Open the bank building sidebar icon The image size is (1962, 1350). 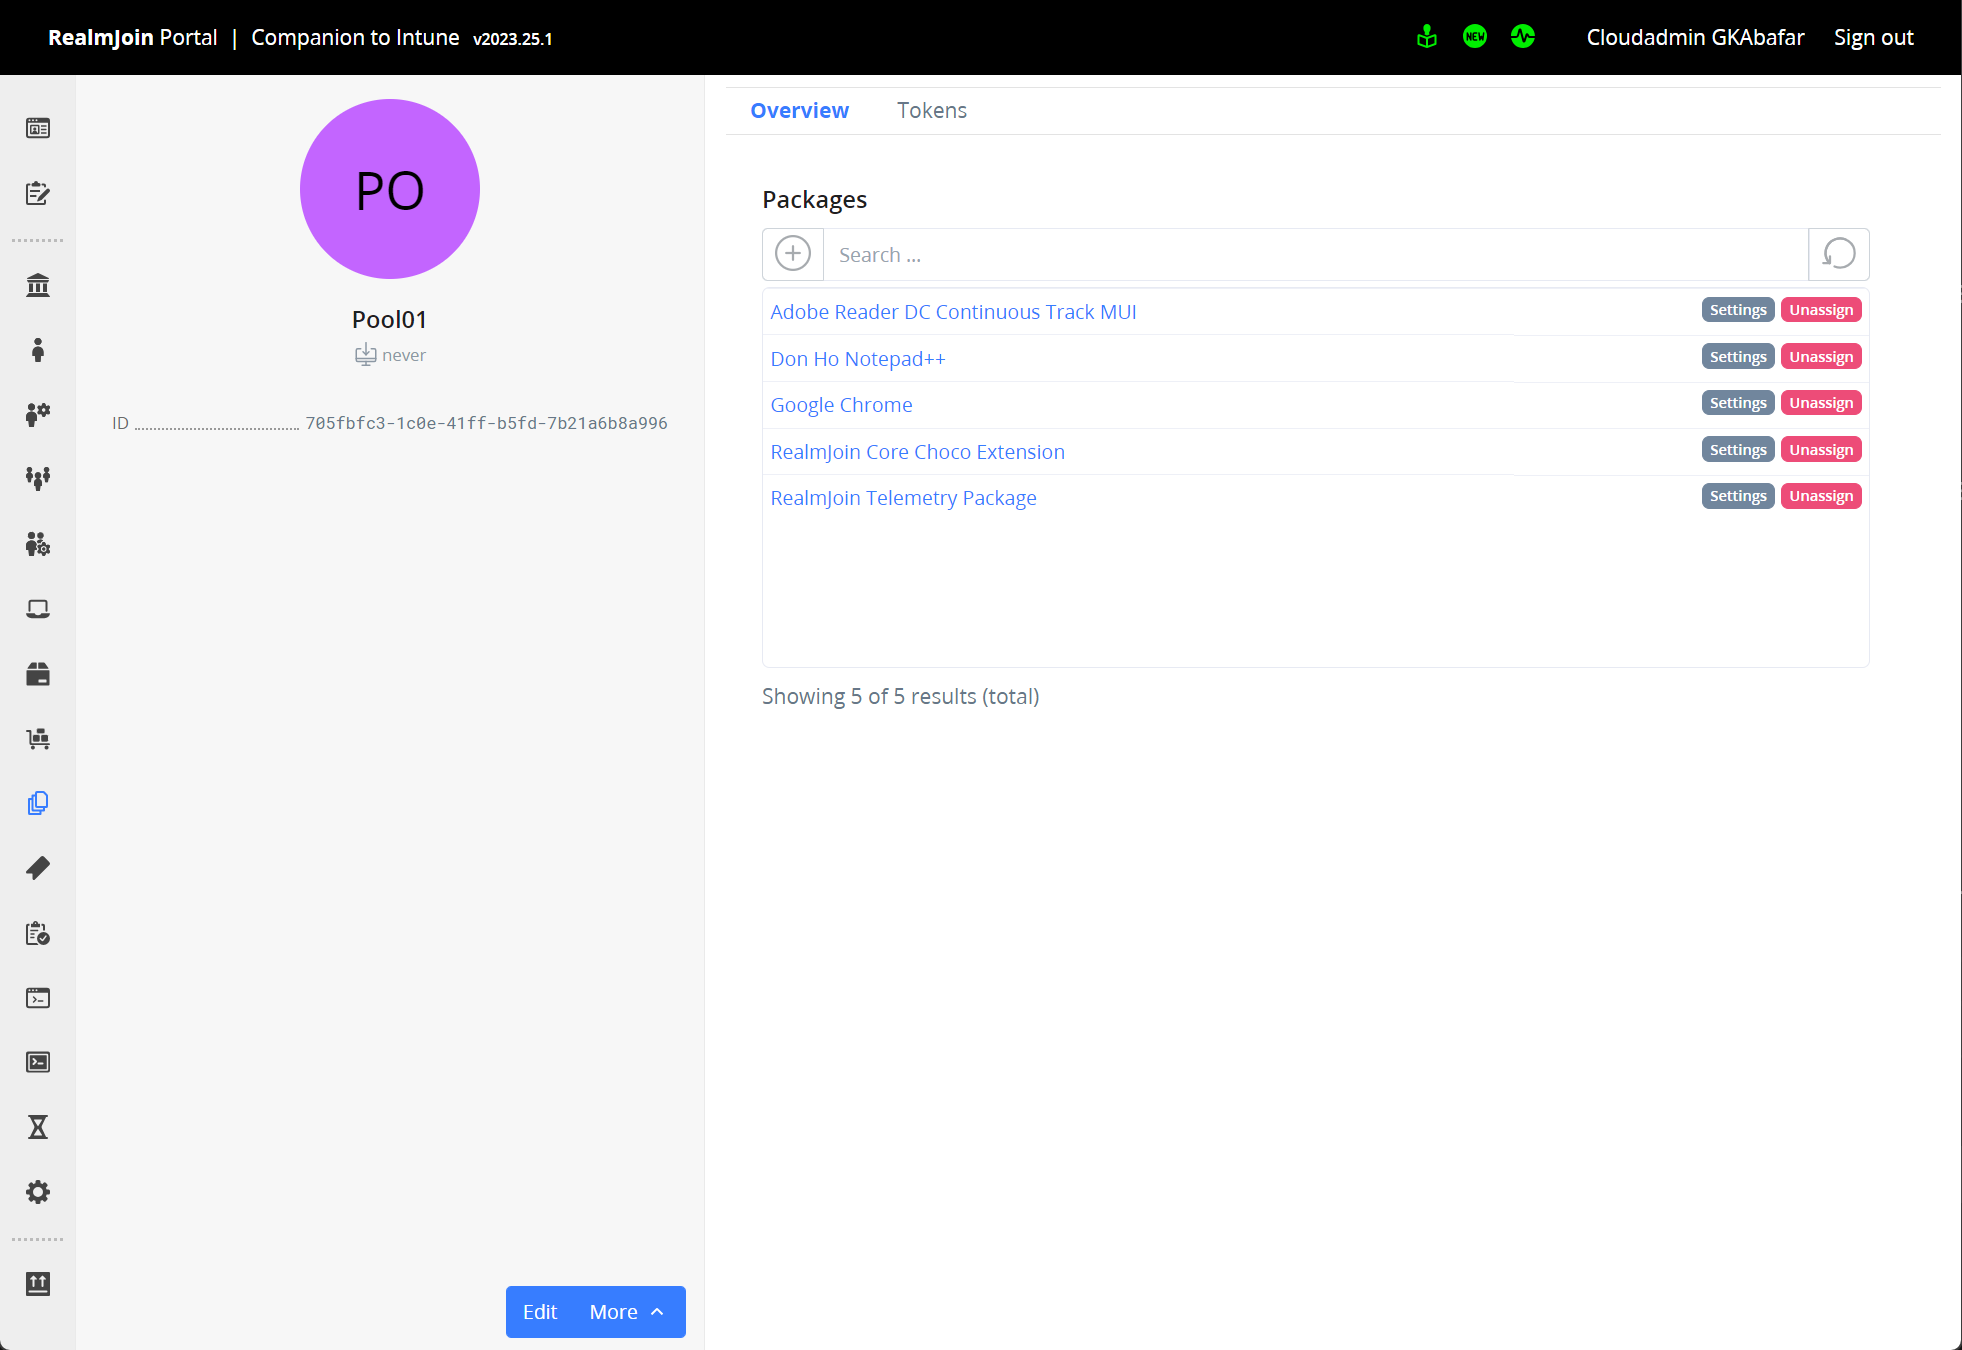point(38,286)
